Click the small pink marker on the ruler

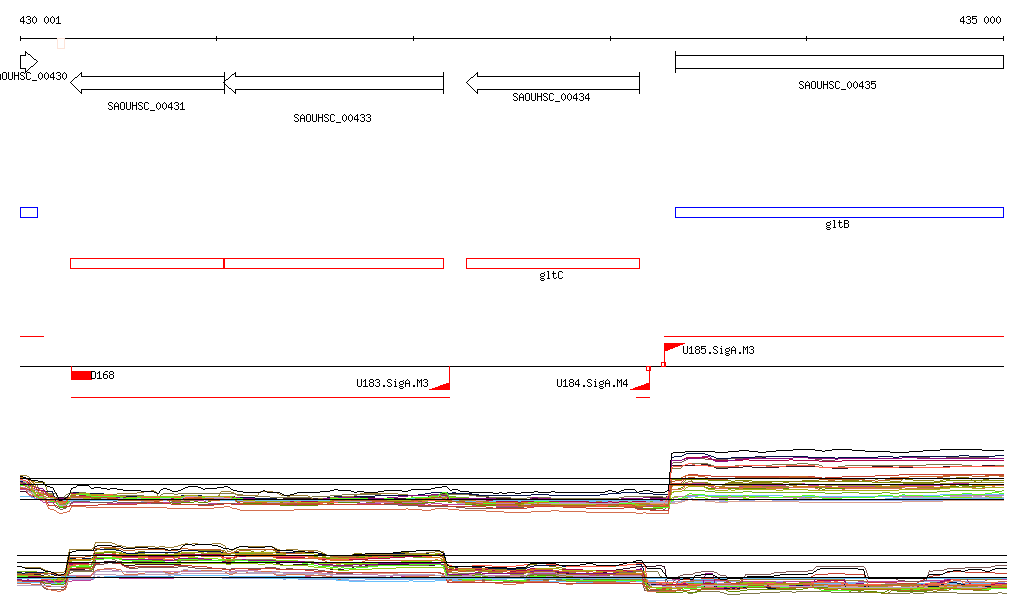click(x=61, y=43)
